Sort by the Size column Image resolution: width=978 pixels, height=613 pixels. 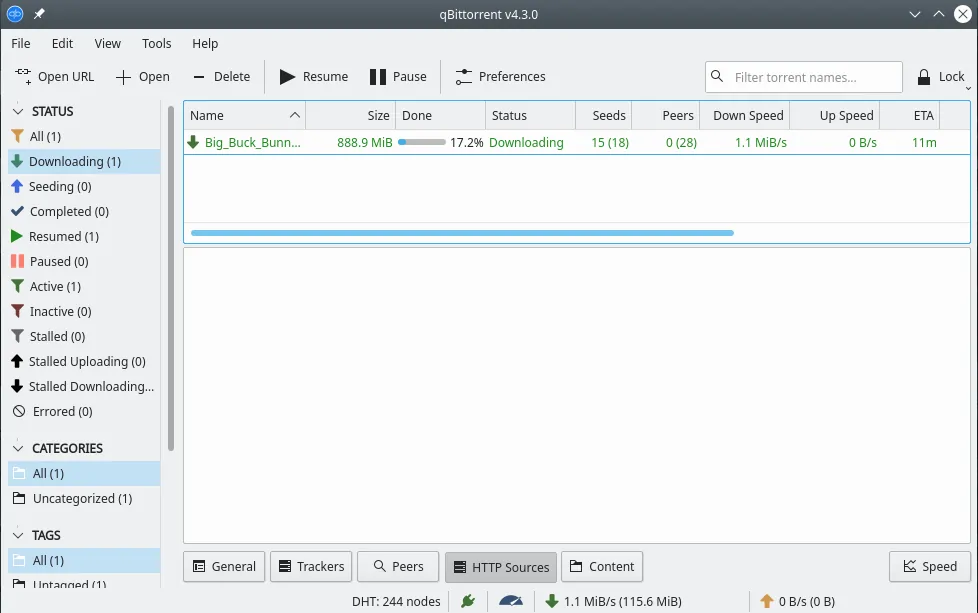pos(351,115)
